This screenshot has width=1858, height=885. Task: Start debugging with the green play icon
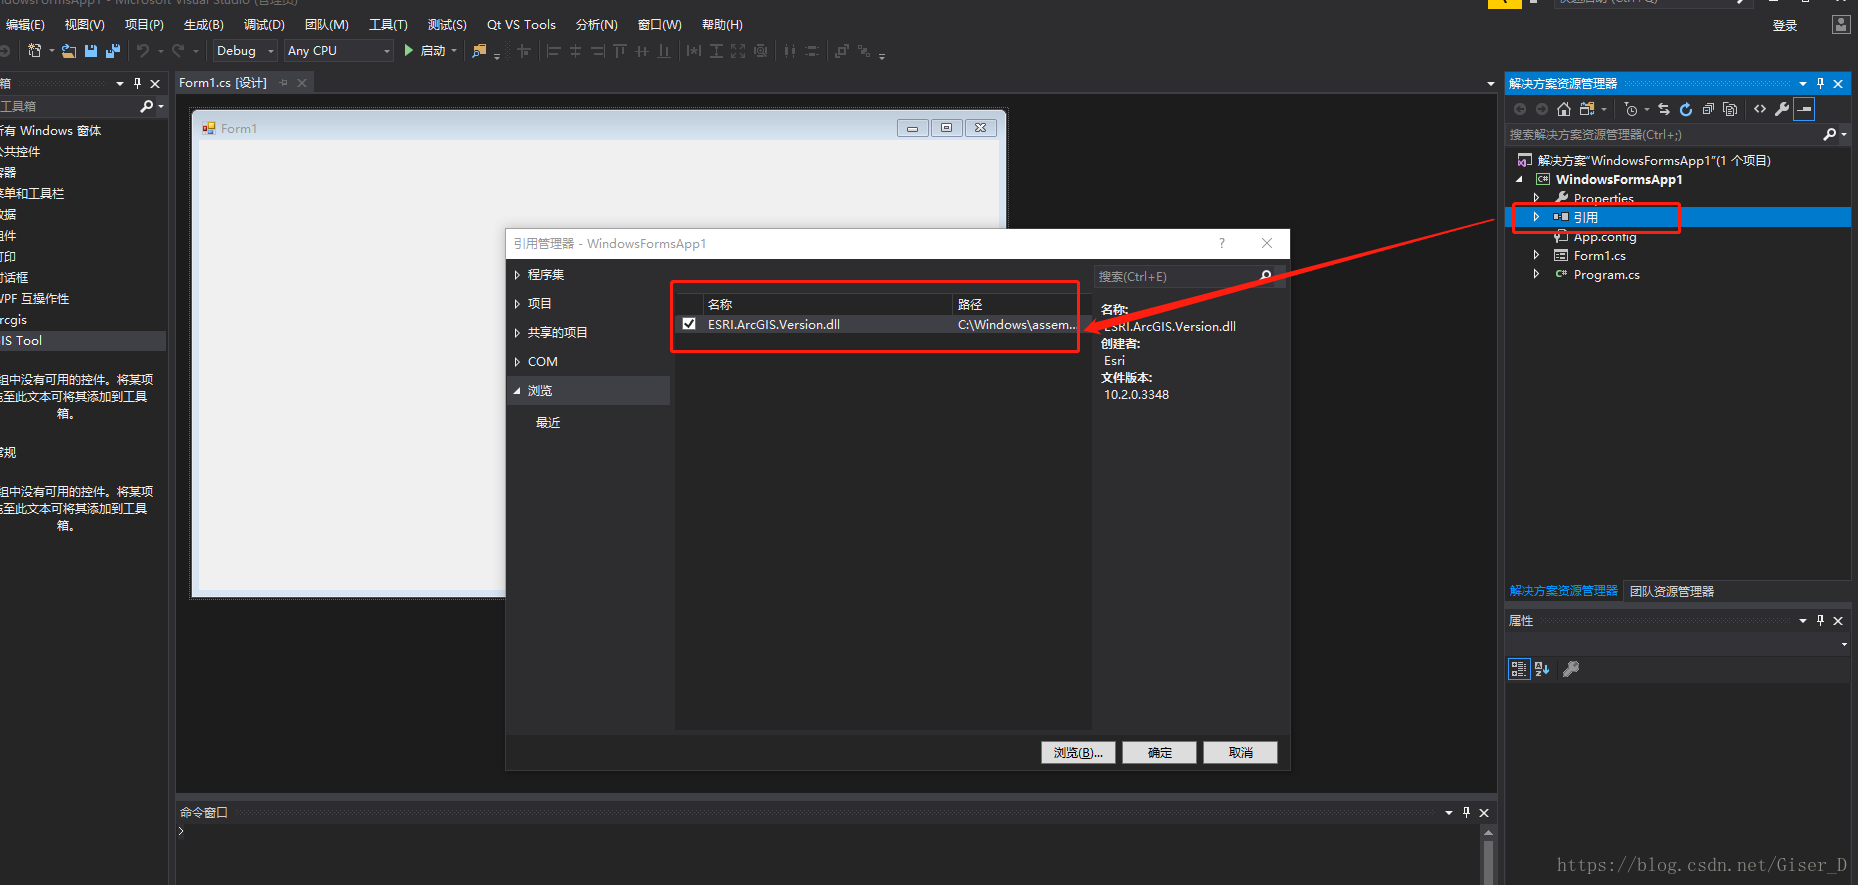[408, 50]
